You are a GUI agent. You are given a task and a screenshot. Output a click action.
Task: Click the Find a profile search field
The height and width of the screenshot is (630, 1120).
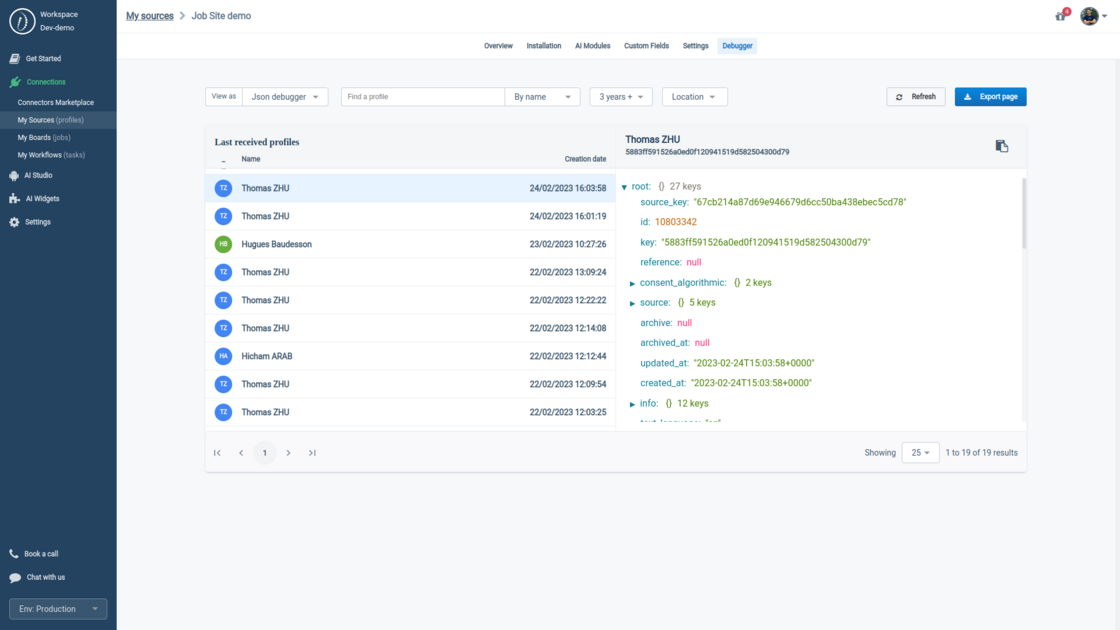click(x=420, y=96)
